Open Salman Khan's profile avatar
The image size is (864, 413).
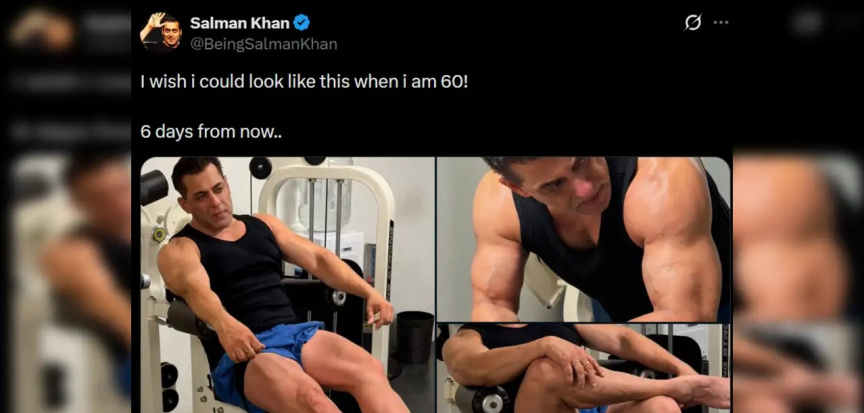(x=160, y=32)
